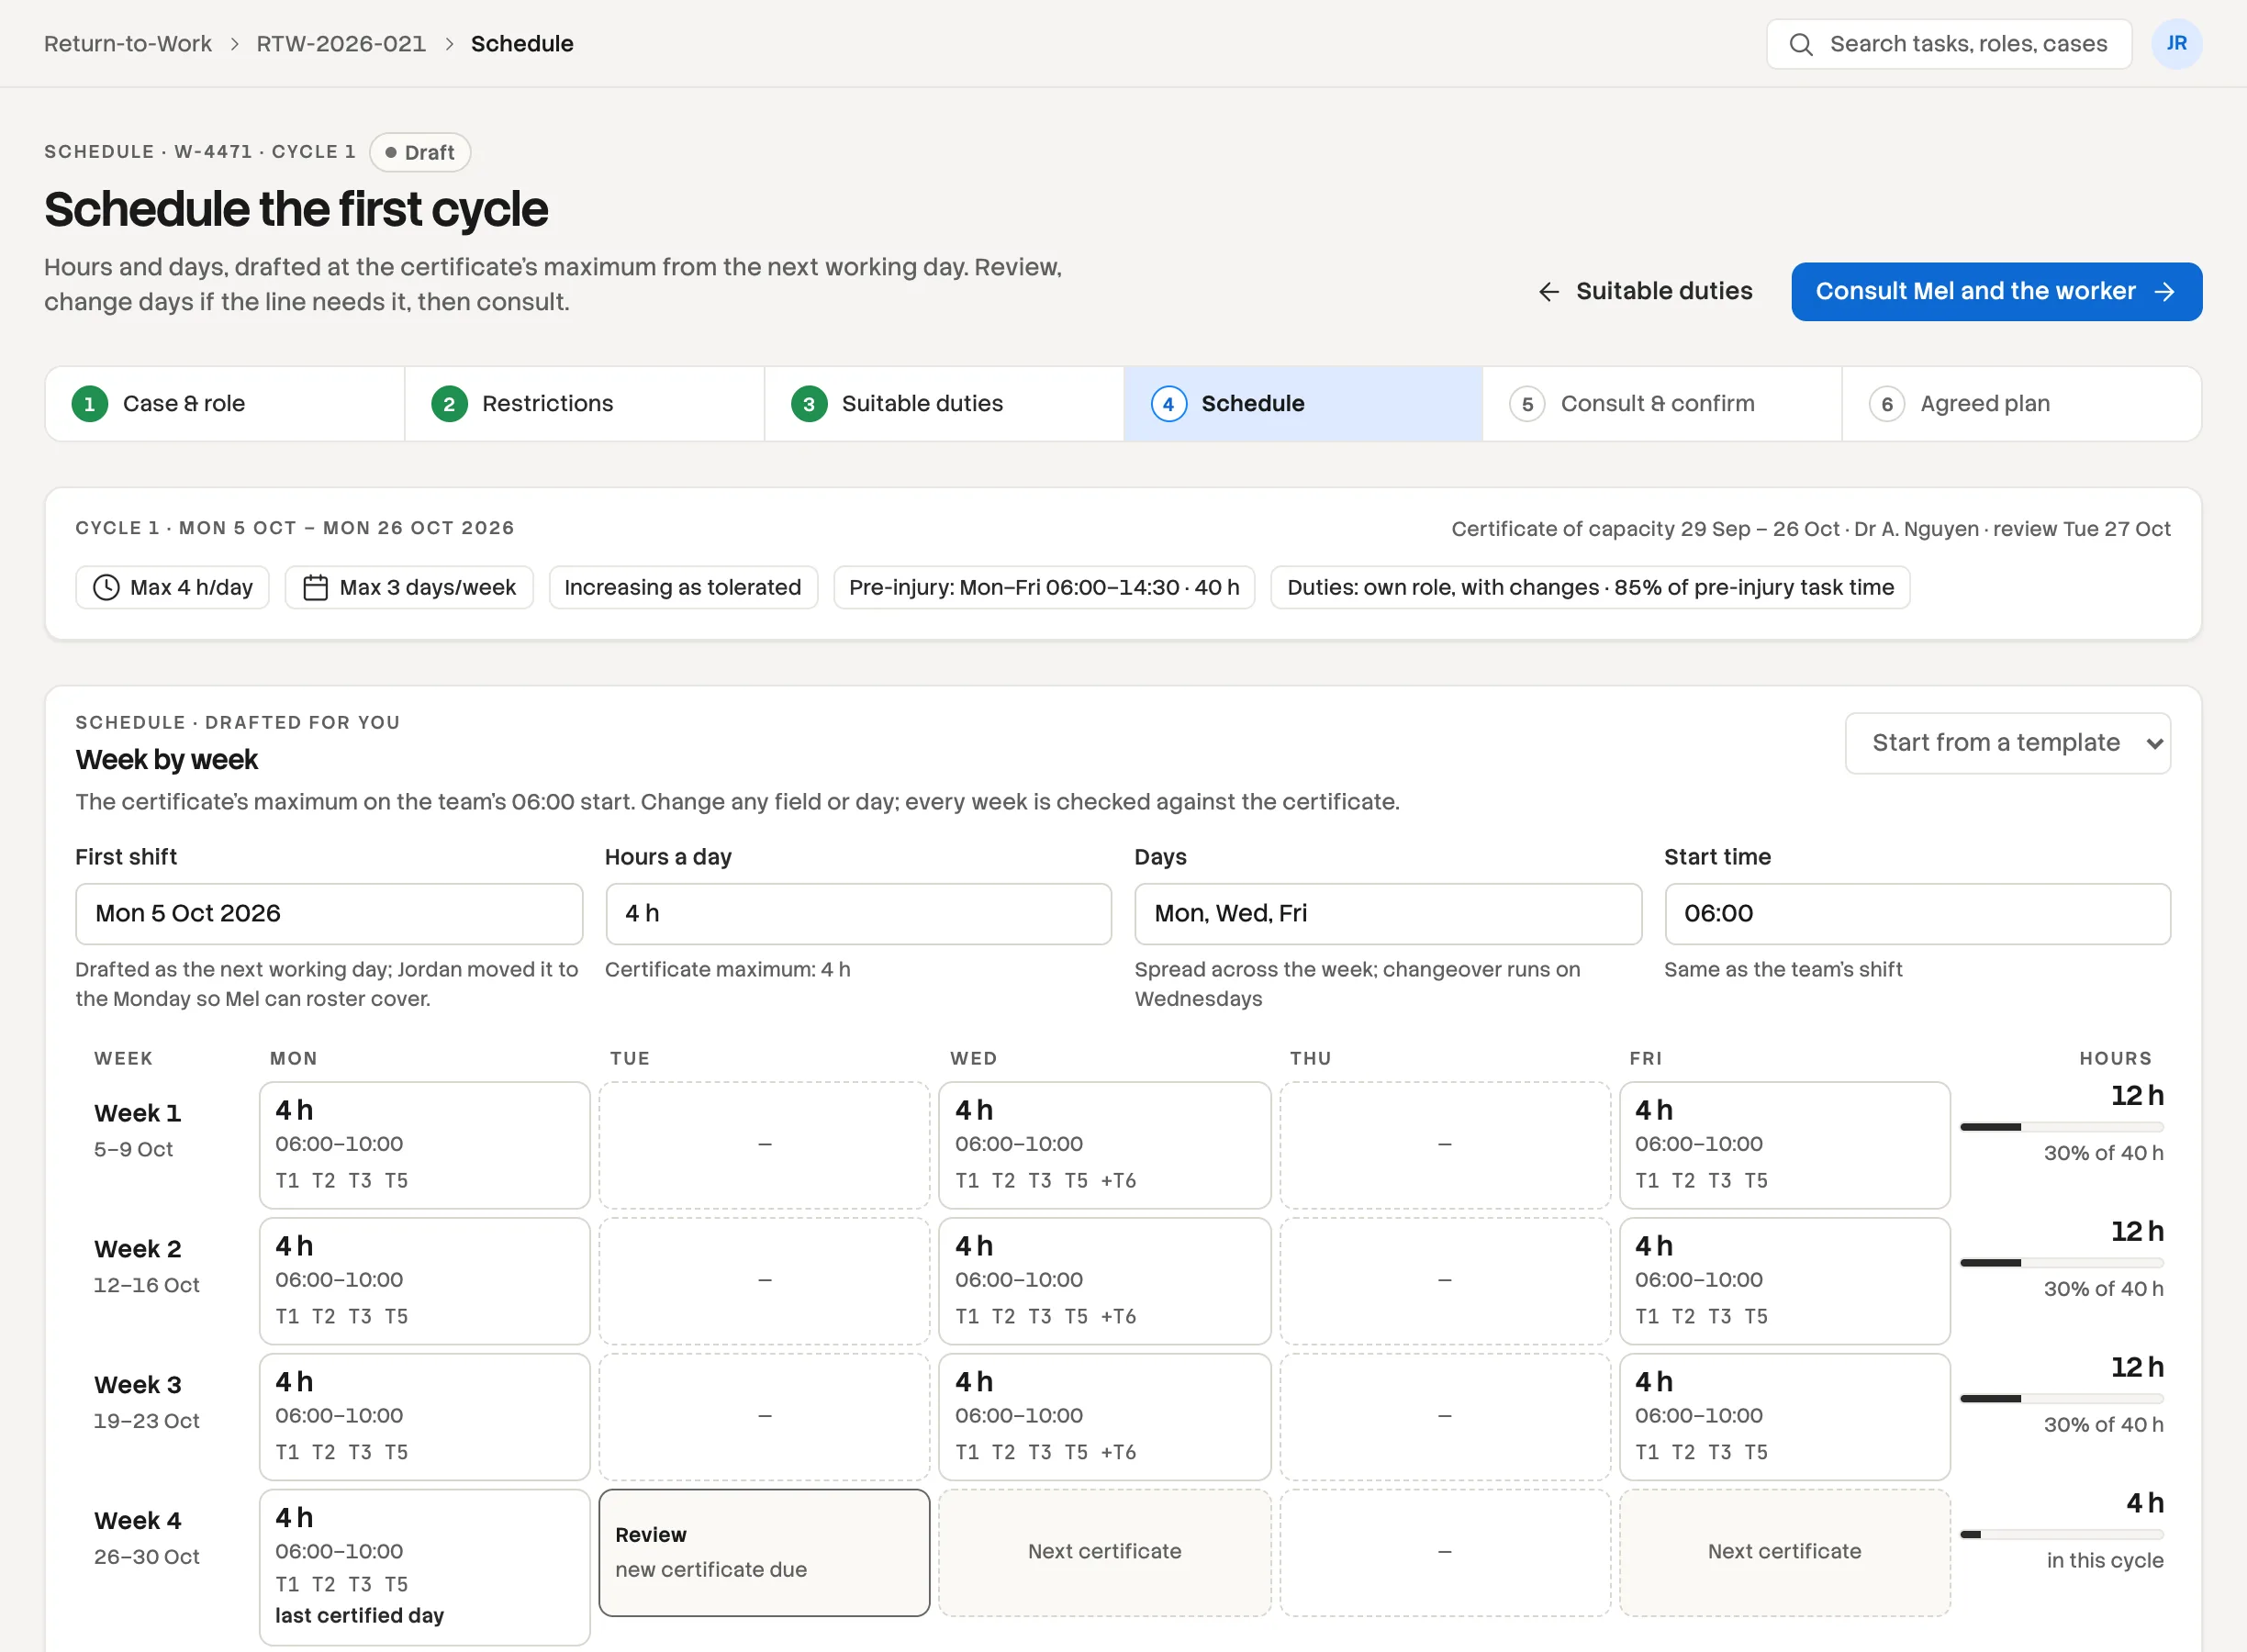Click the Draft status badge
Viewport: 2247px width, 1652px height.
(x=420, y=152)
